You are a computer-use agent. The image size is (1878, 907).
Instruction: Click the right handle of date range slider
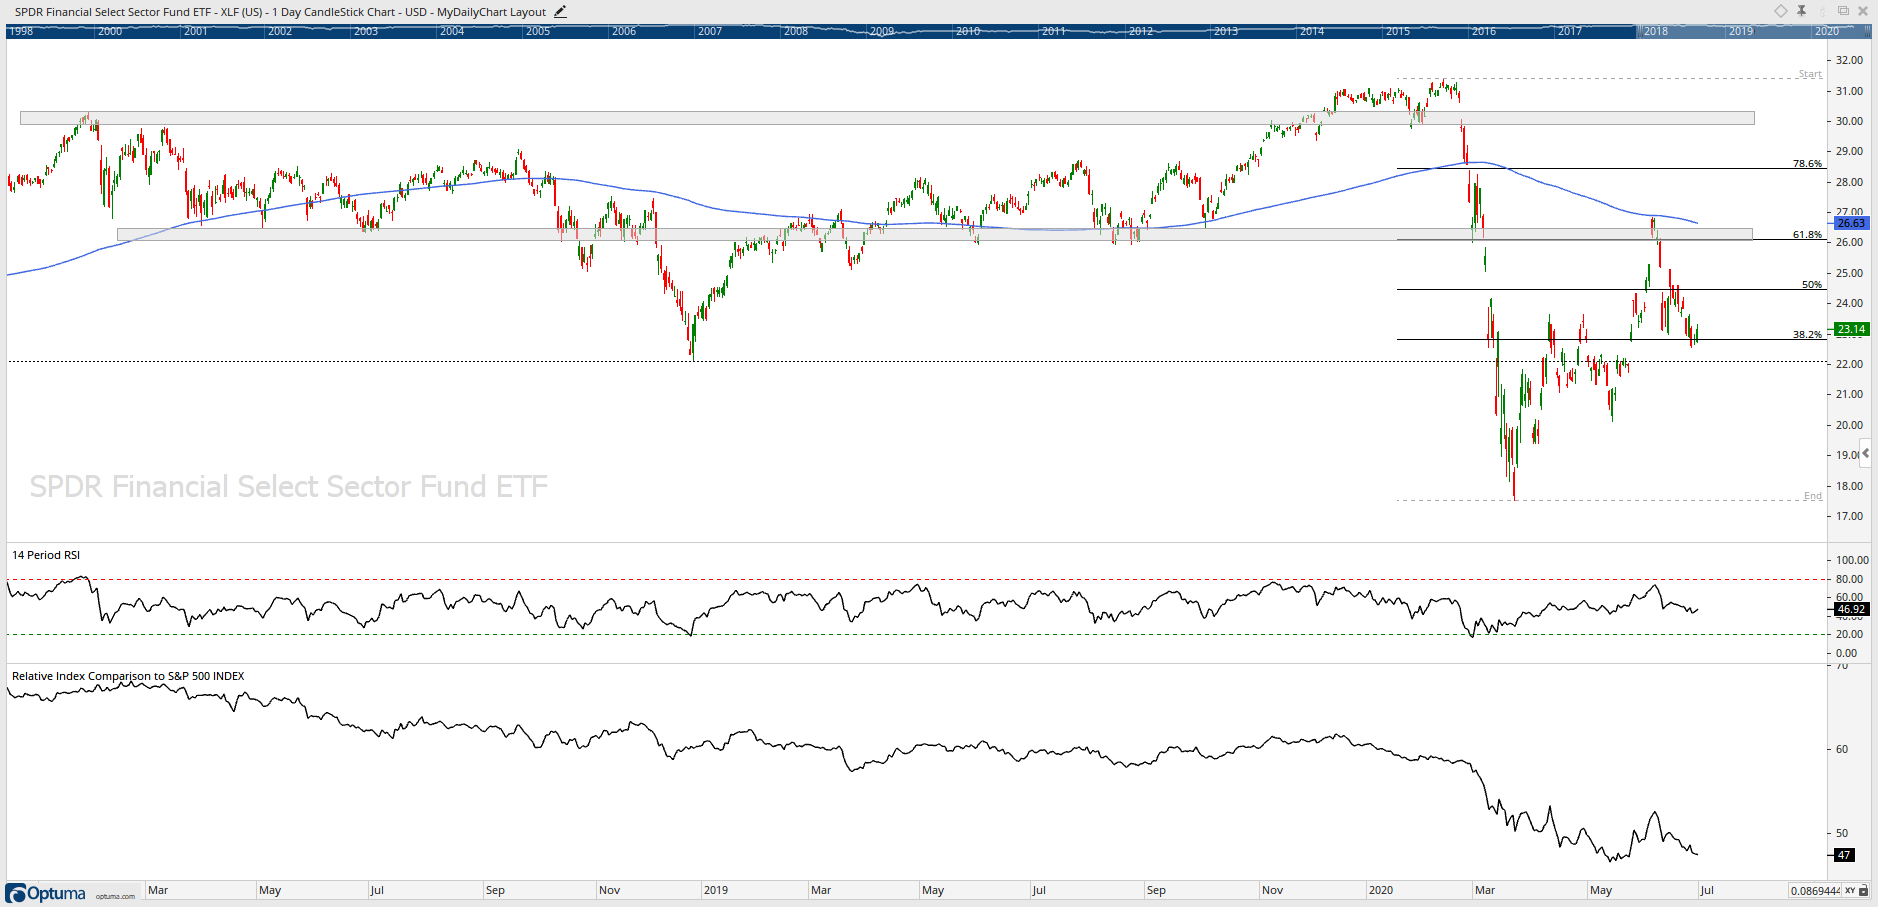(1869, 31)
